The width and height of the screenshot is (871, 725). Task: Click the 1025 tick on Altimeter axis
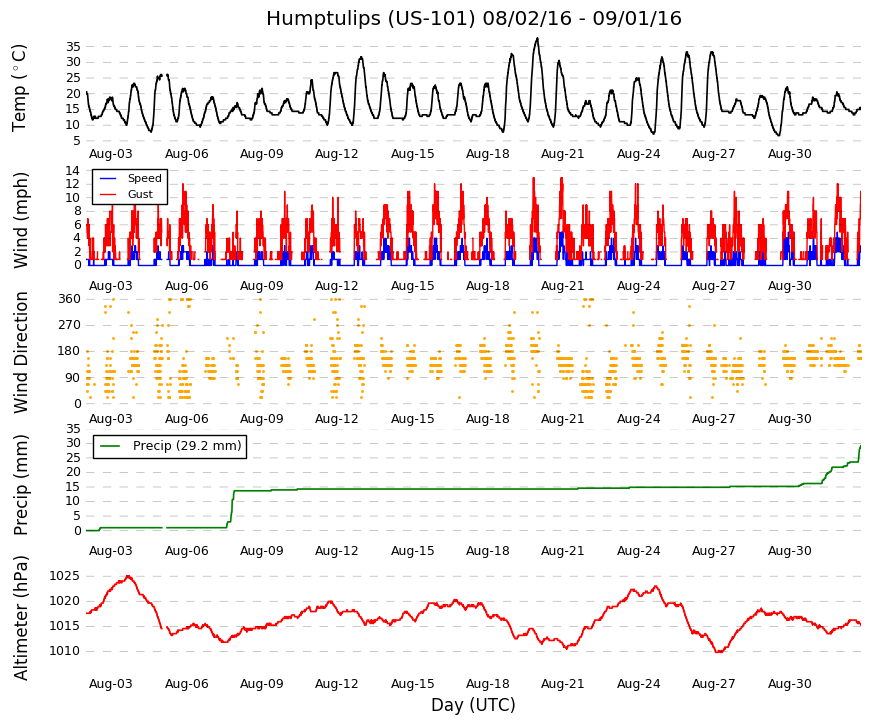[64, 576]
